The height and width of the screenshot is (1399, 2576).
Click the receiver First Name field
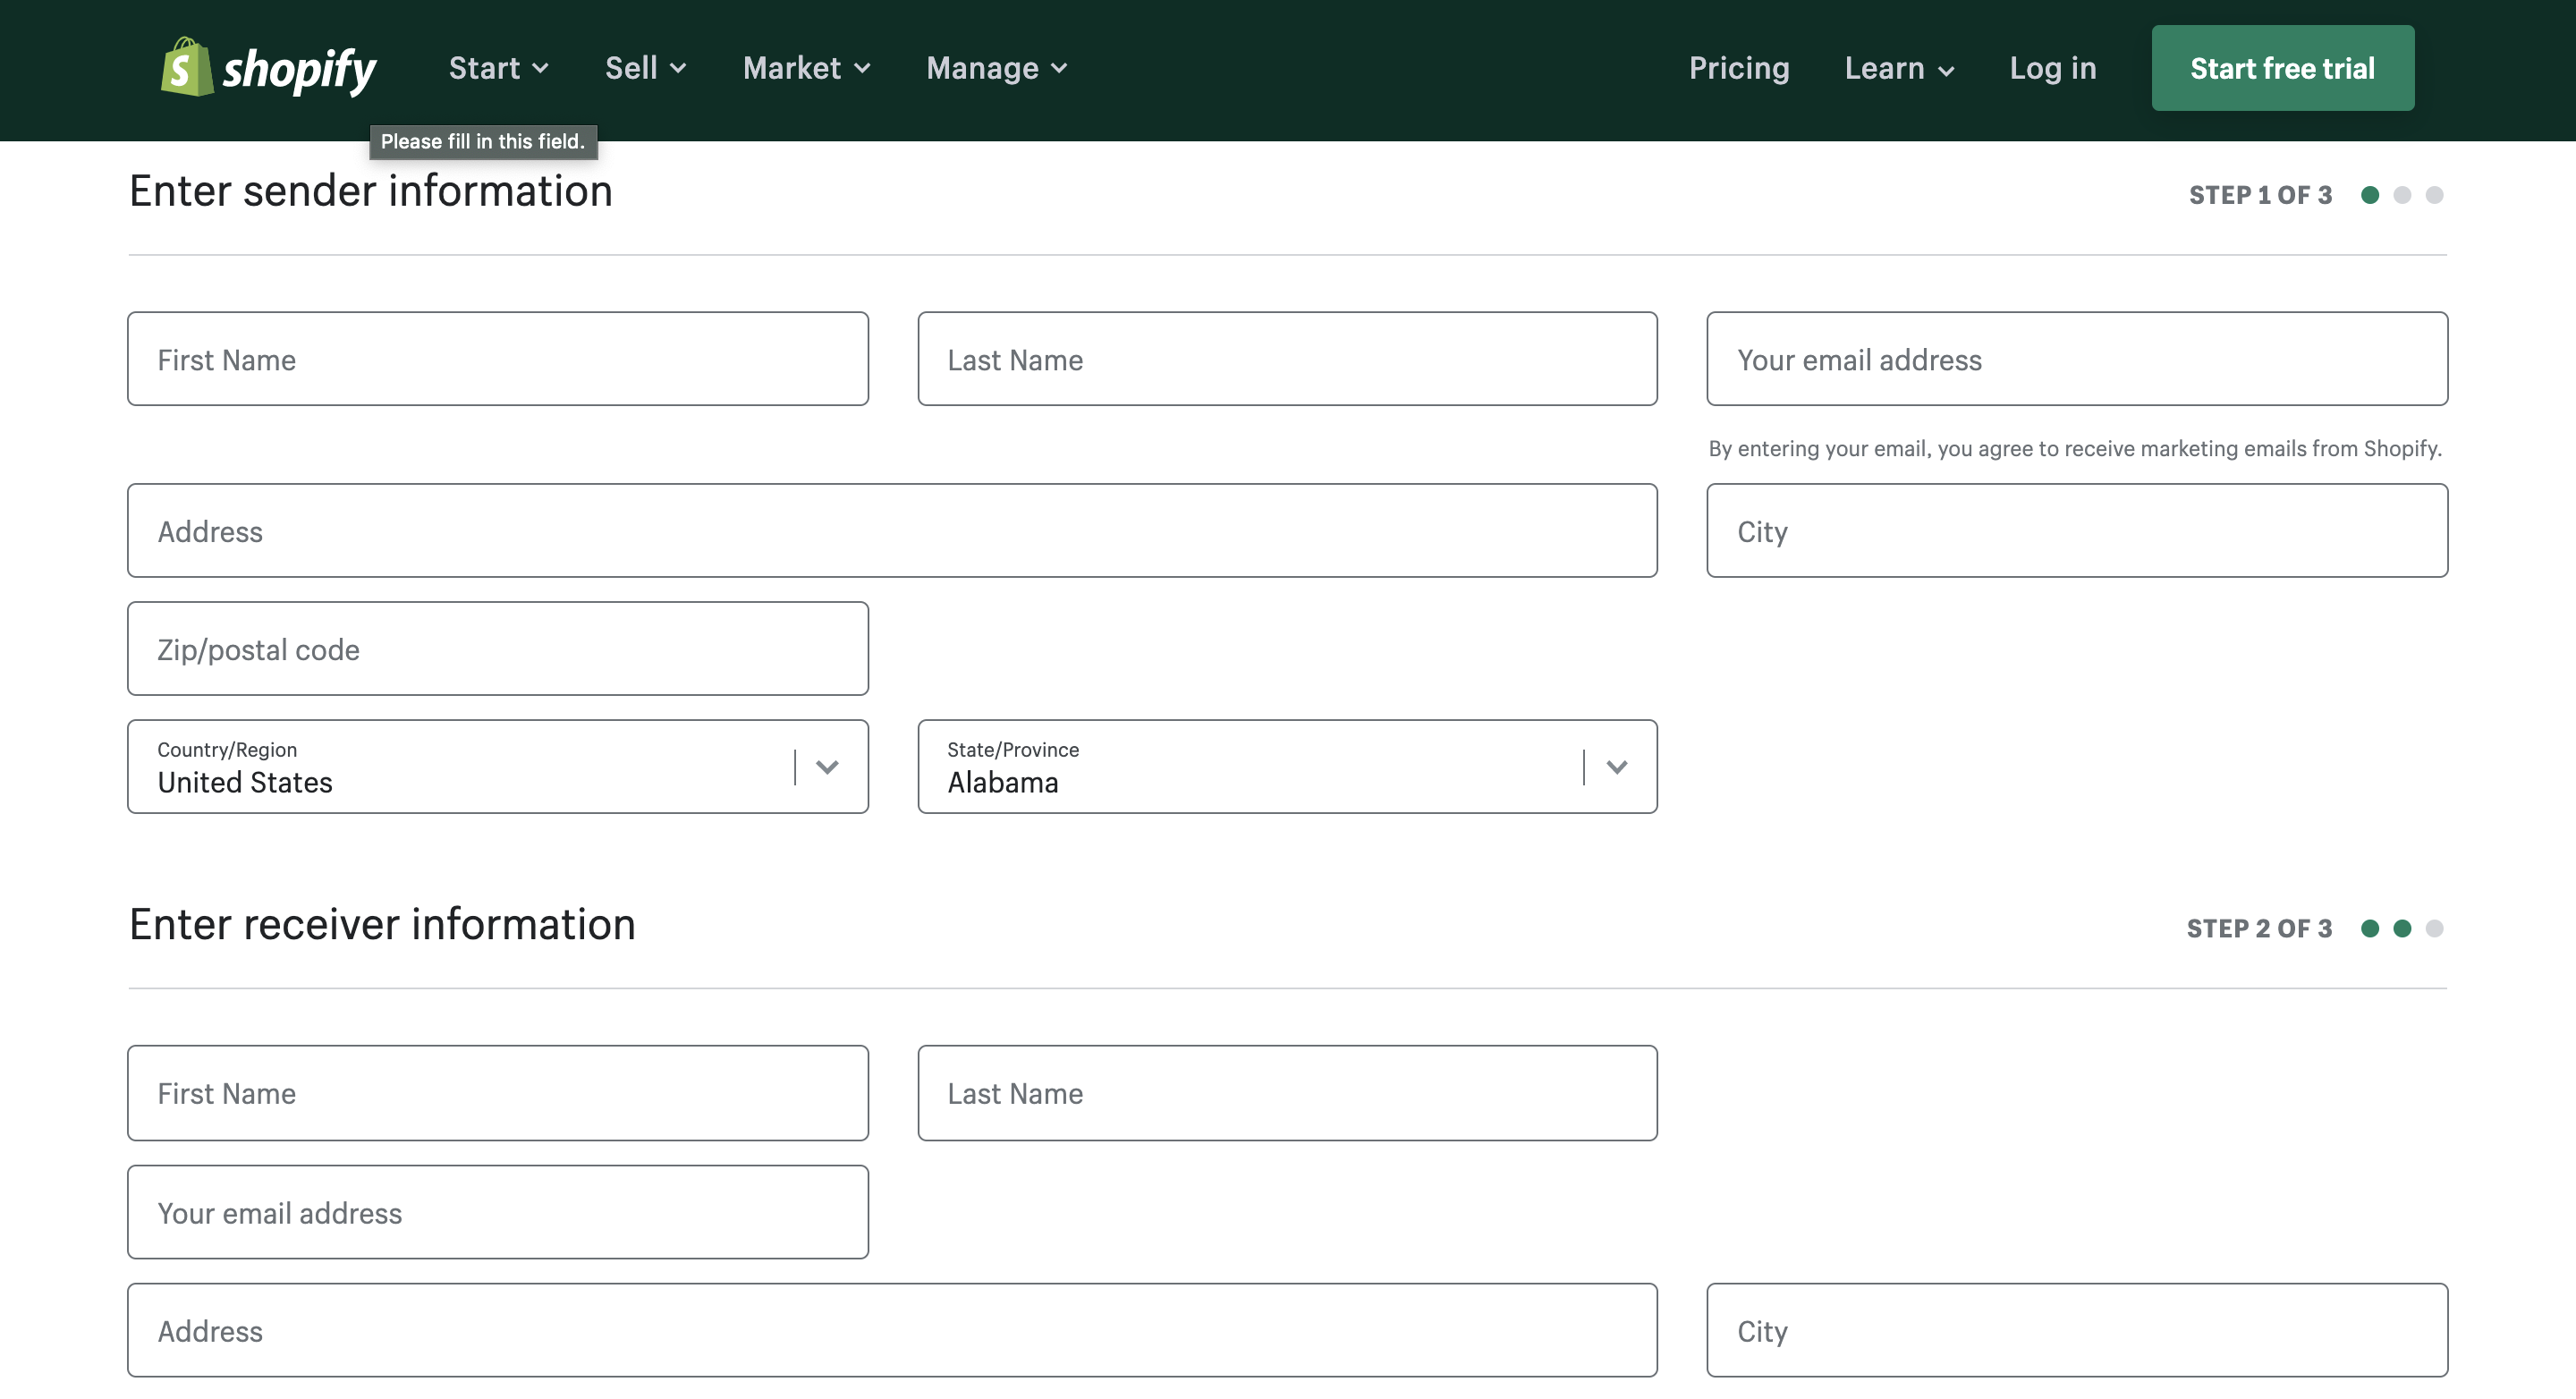point(497,1093)
